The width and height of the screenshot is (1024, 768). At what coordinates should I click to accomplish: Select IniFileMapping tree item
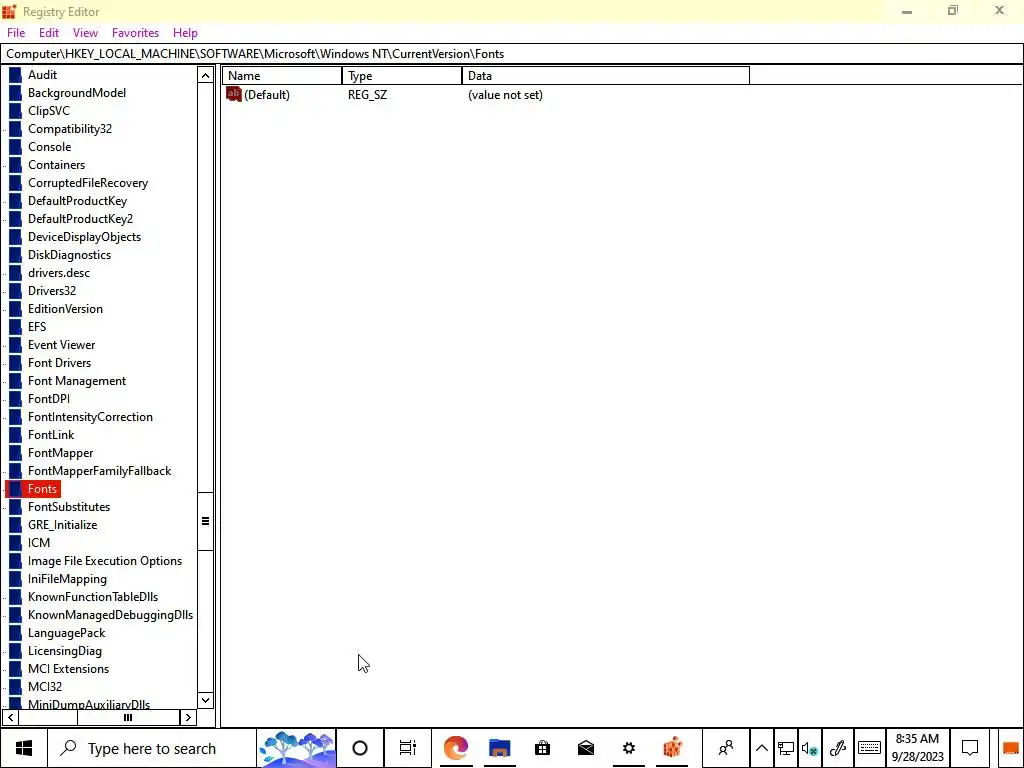coord(67,579)
